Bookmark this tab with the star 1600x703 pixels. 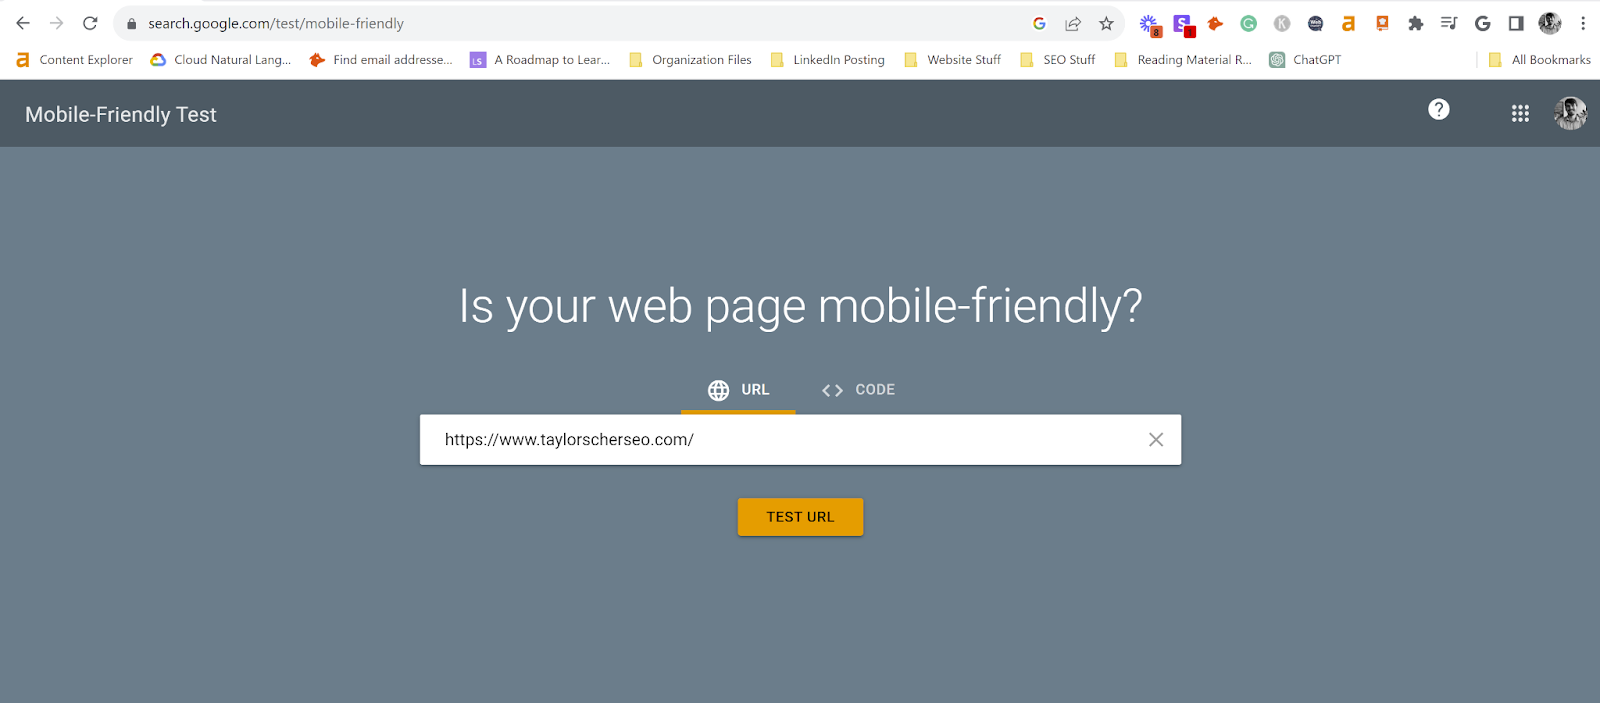pos(1106,23)
